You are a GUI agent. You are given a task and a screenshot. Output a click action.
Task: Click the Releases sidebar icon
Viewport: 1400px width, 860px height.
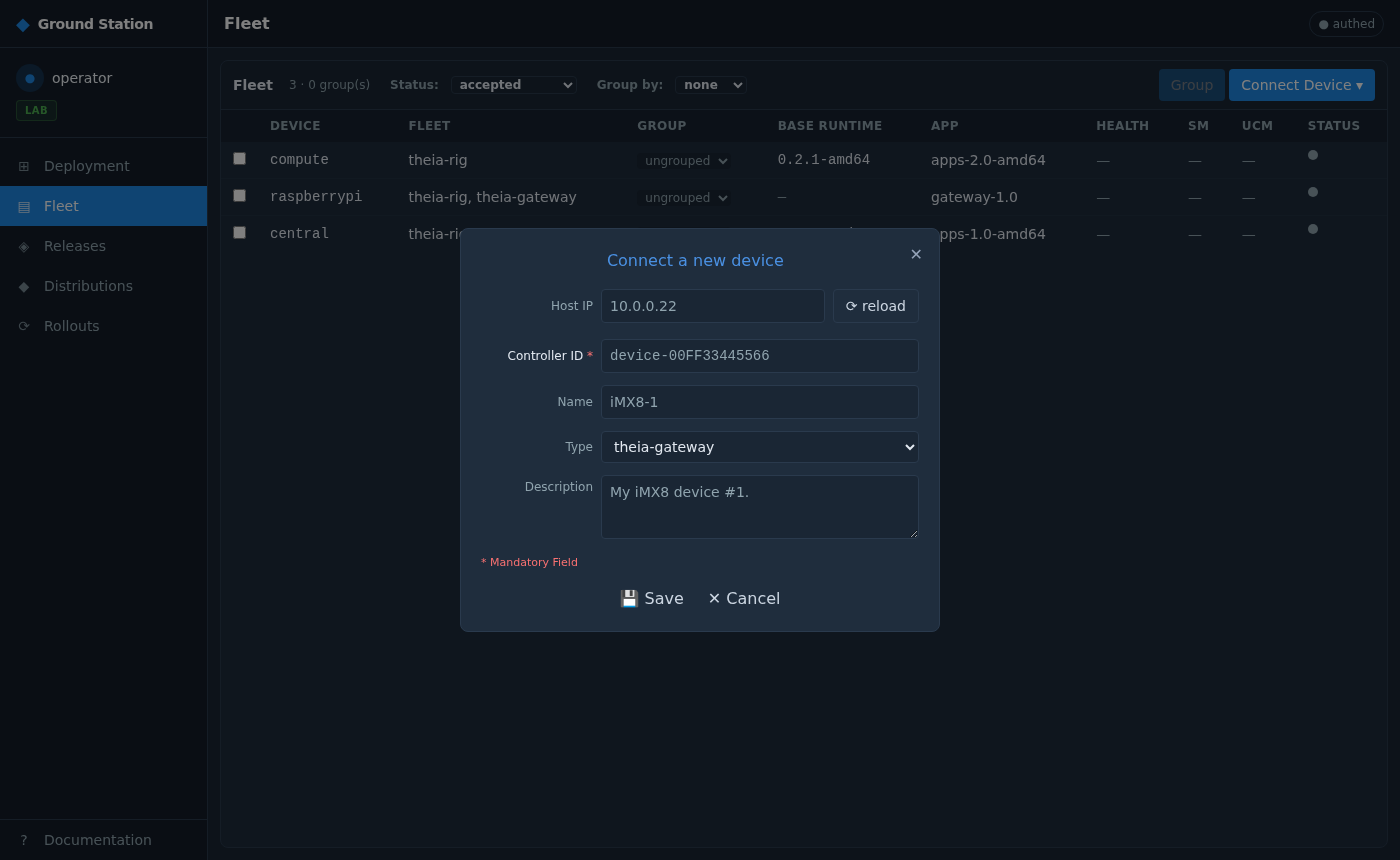coord(24,246)
